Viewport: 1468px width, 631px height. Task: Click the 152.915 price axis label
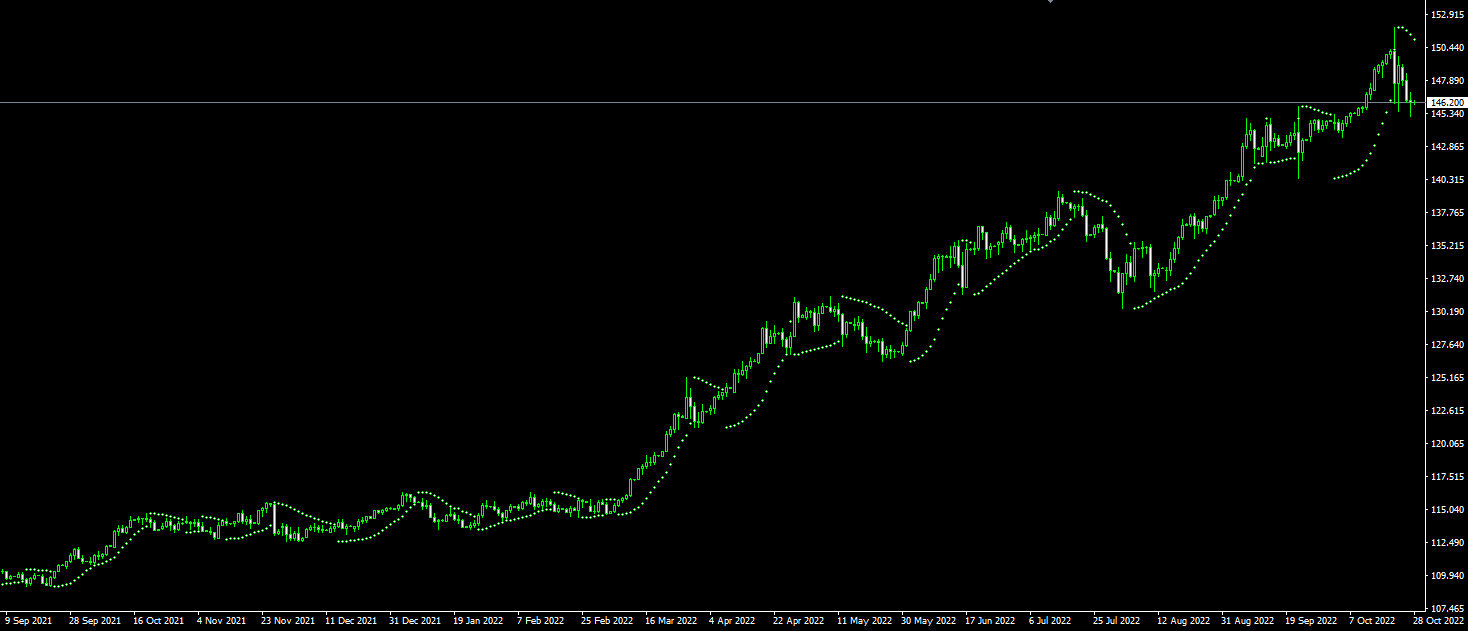pyautogui.click(x=1448, y=15)
